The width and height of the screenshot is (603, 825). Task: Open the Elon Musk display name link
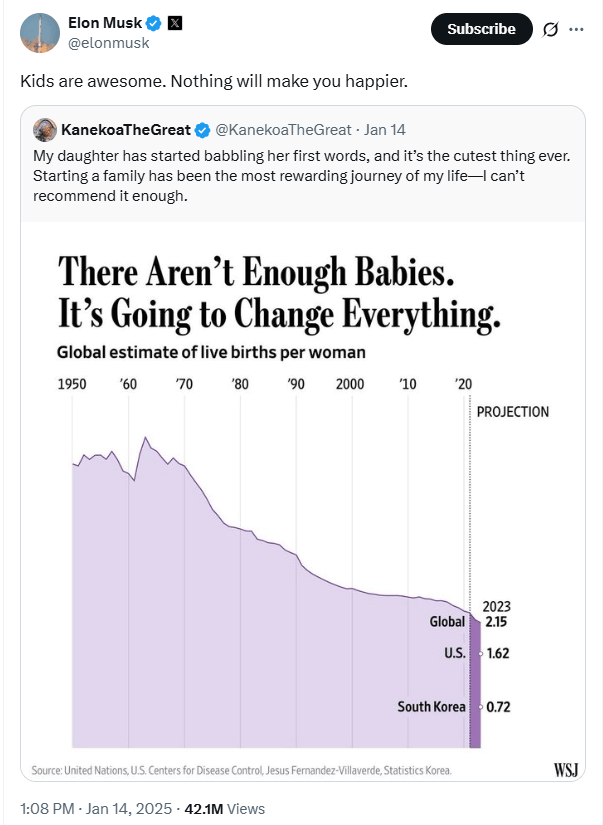[x=105, y=23]
